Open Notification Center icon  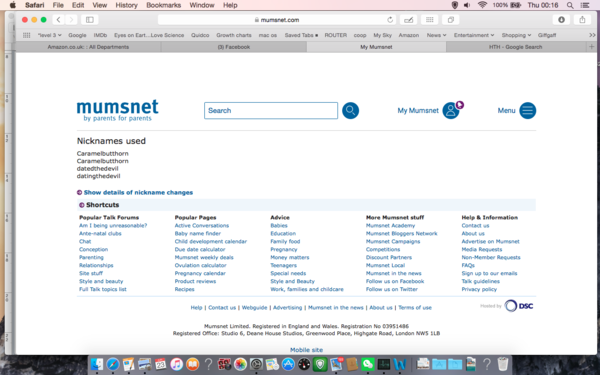[x=585, y=5]
